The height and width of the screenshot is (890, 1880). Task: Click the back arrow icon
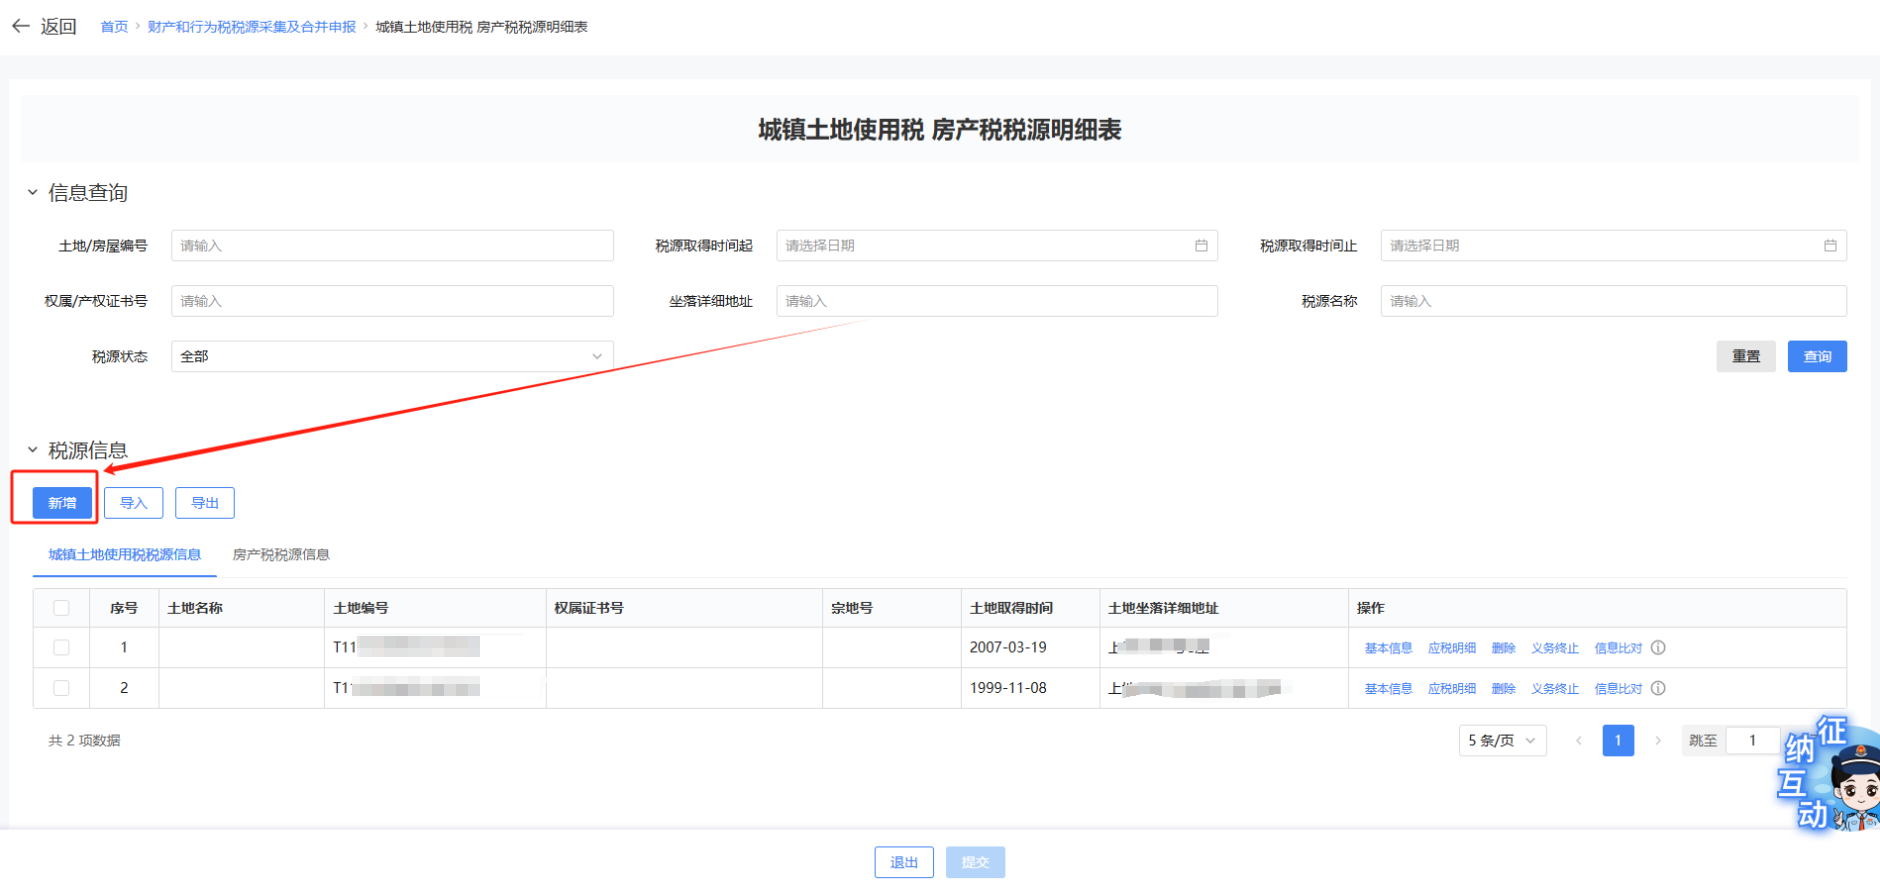21,26
